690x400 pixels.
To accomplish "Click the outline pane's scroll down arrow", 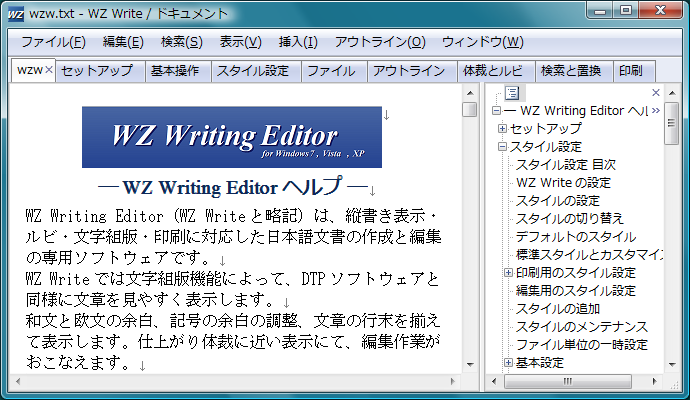I will 672,364.
